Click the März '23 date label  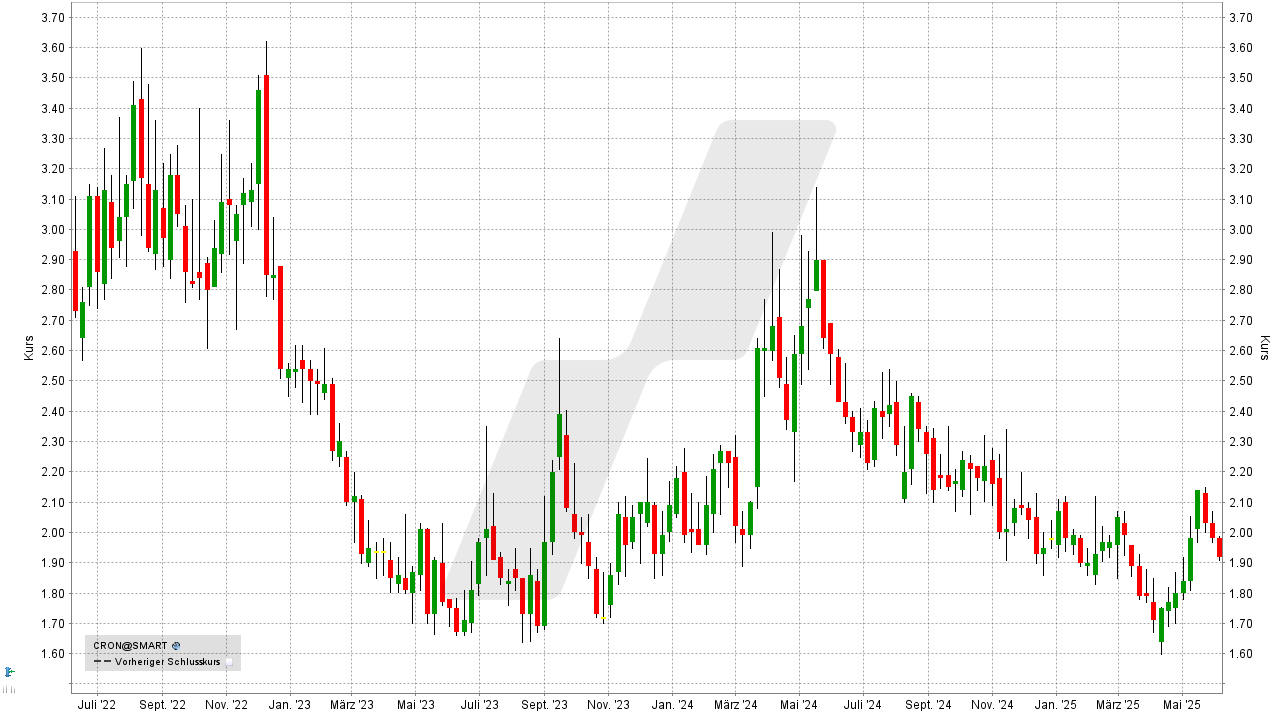pos(351,705)
